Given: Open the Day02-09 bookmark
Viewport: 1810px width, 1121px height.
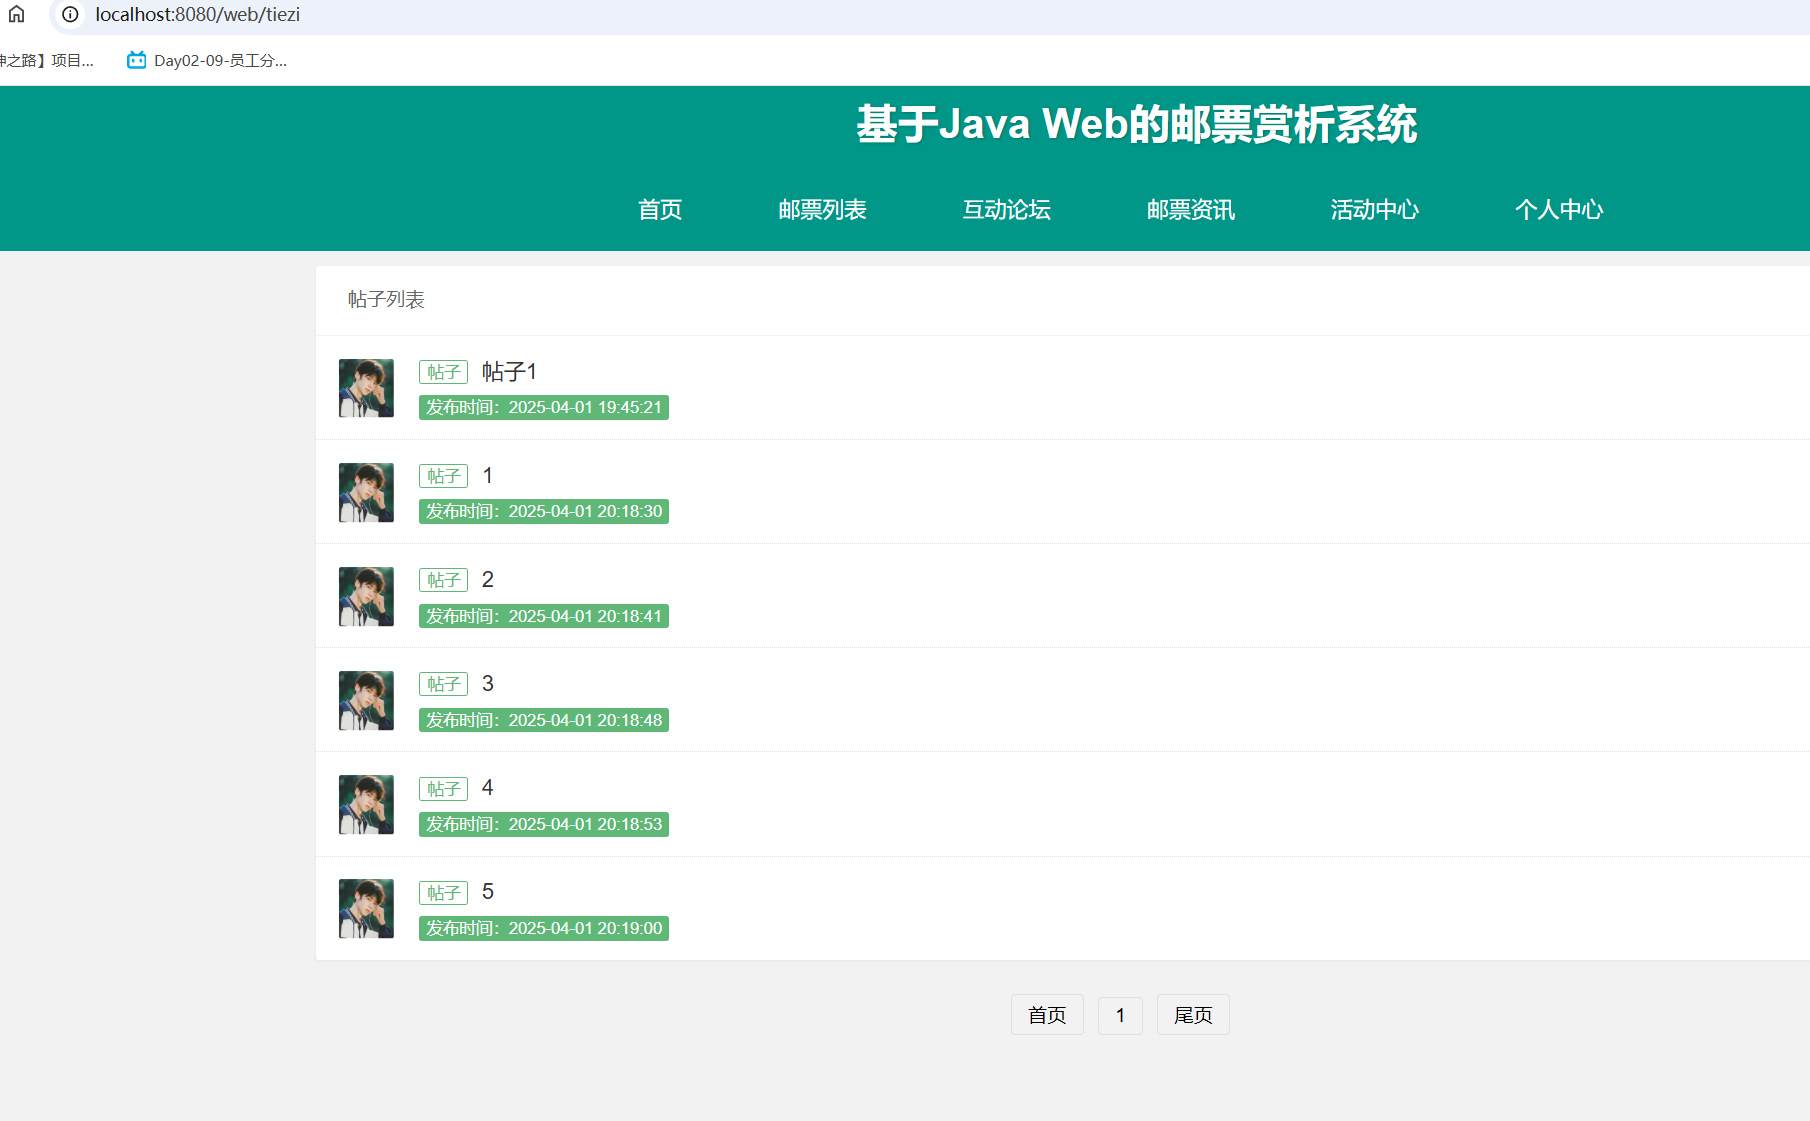Looking at the screenshot, I should click(x=207, y=61).
